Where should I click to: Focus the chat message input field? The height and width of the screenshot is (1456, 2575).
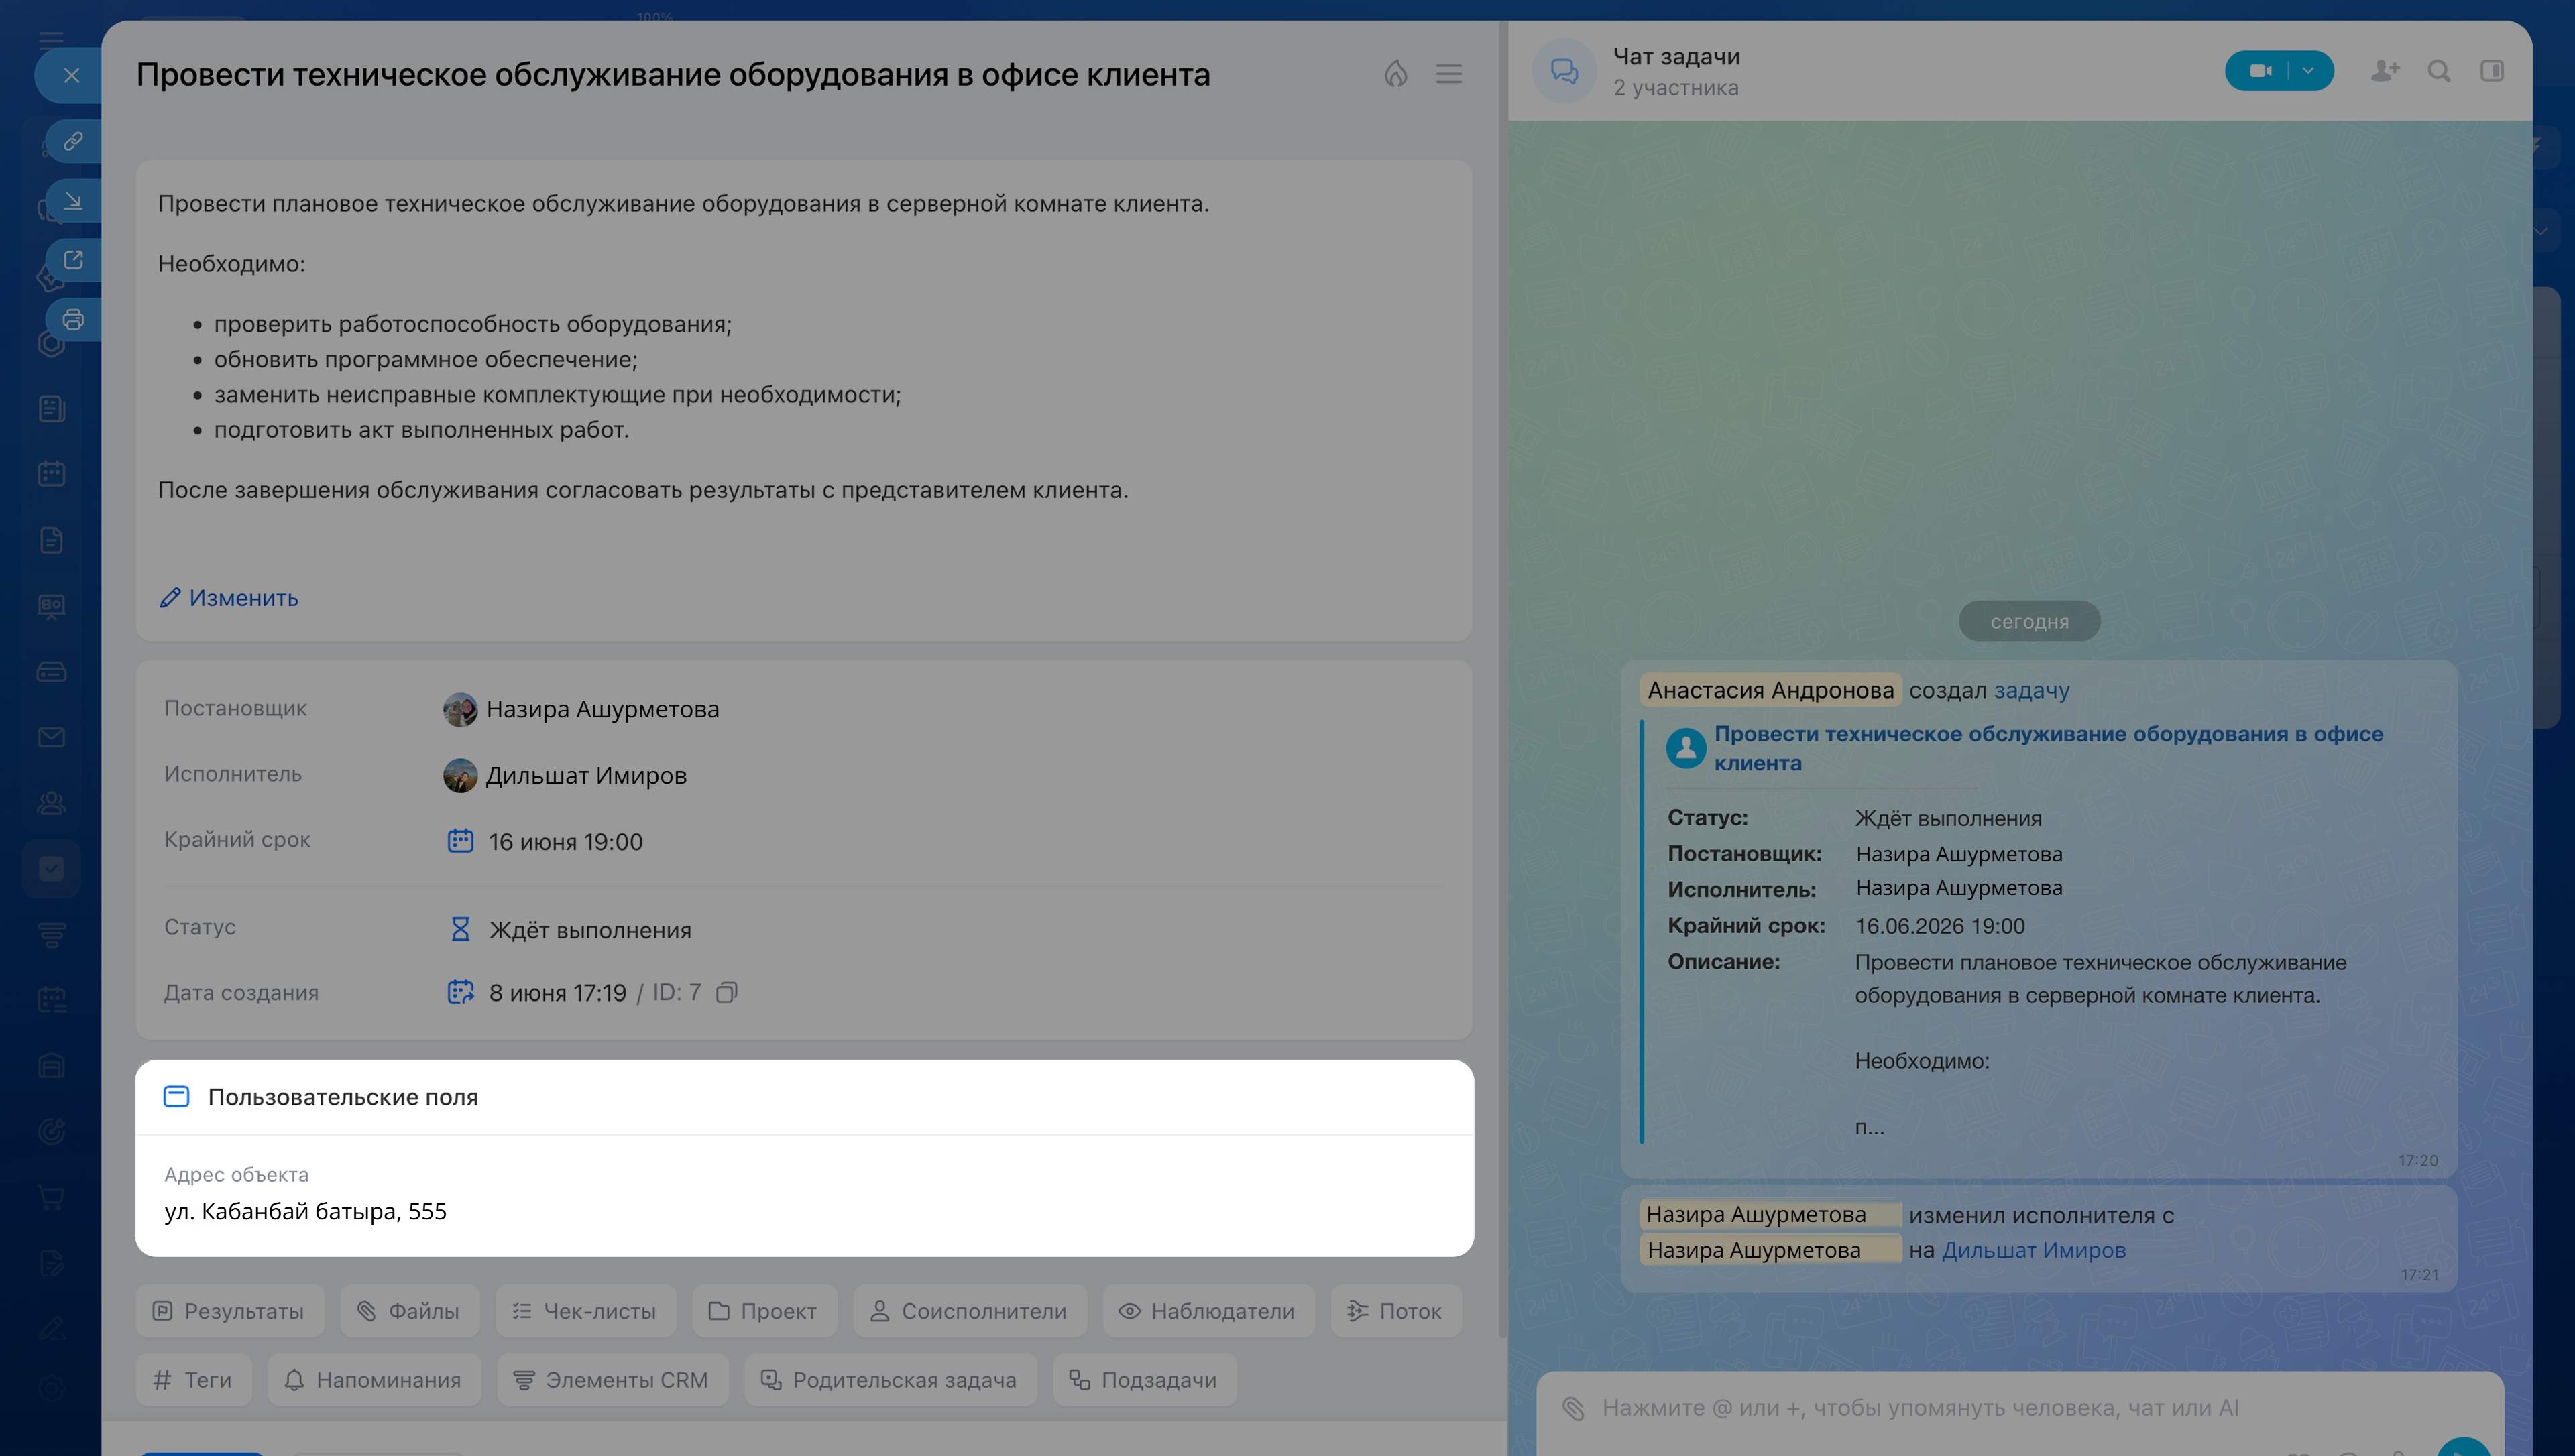(1920, 1409)
